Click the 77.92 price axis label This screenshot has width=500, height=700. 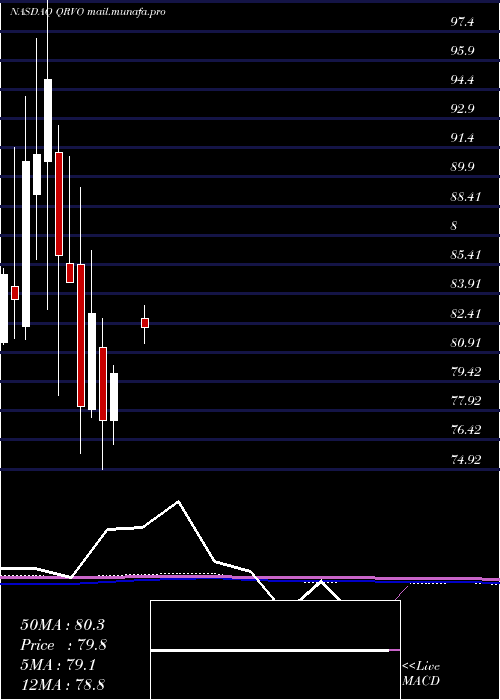465,401
